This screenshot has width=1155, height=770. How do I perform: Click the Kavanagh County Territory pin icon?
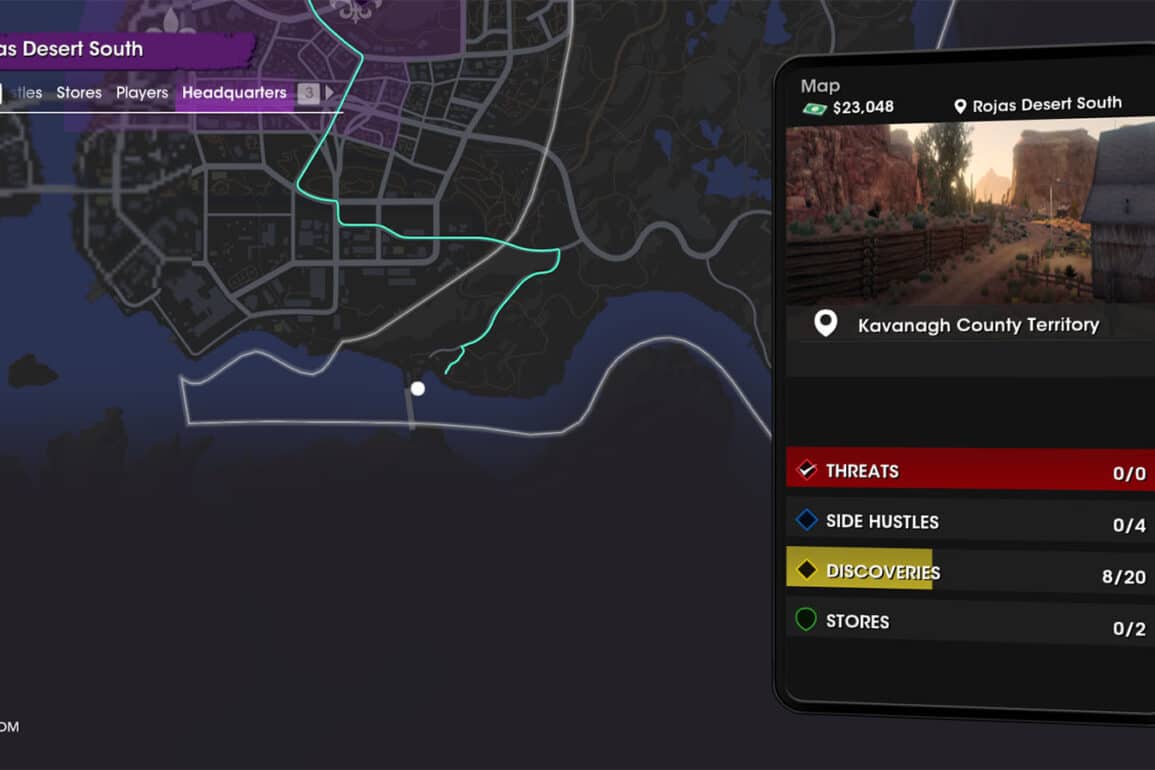pyautogui.click(x=826, y=323)
